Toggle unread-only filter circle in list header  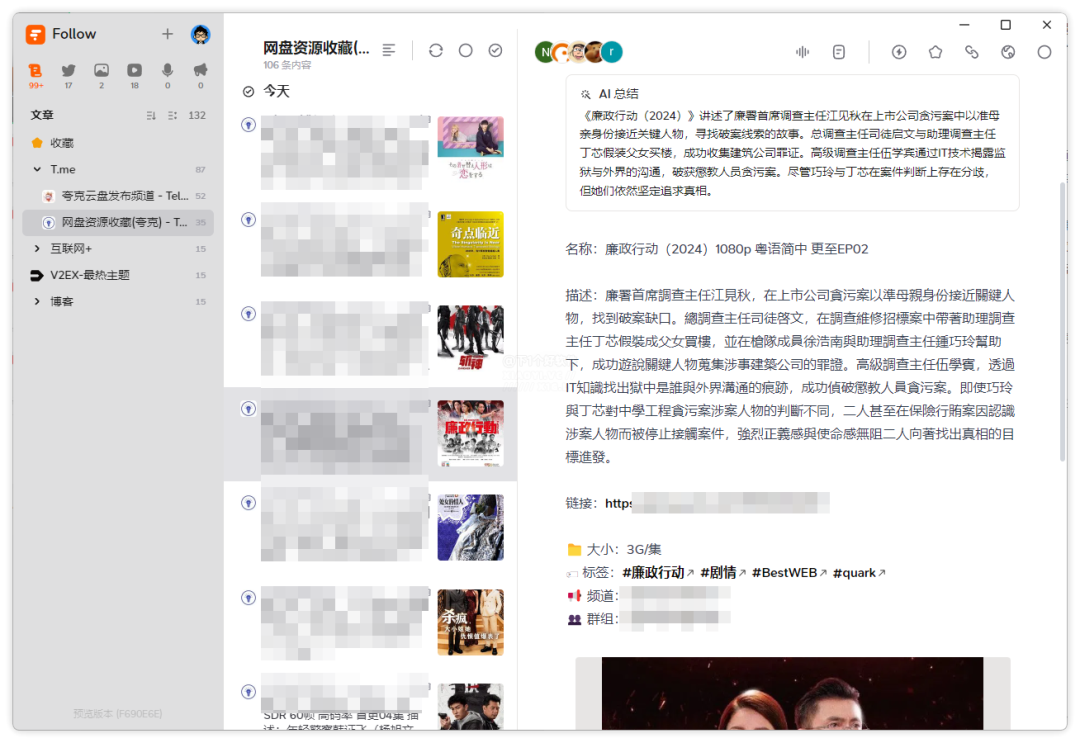tap(465, 51)
